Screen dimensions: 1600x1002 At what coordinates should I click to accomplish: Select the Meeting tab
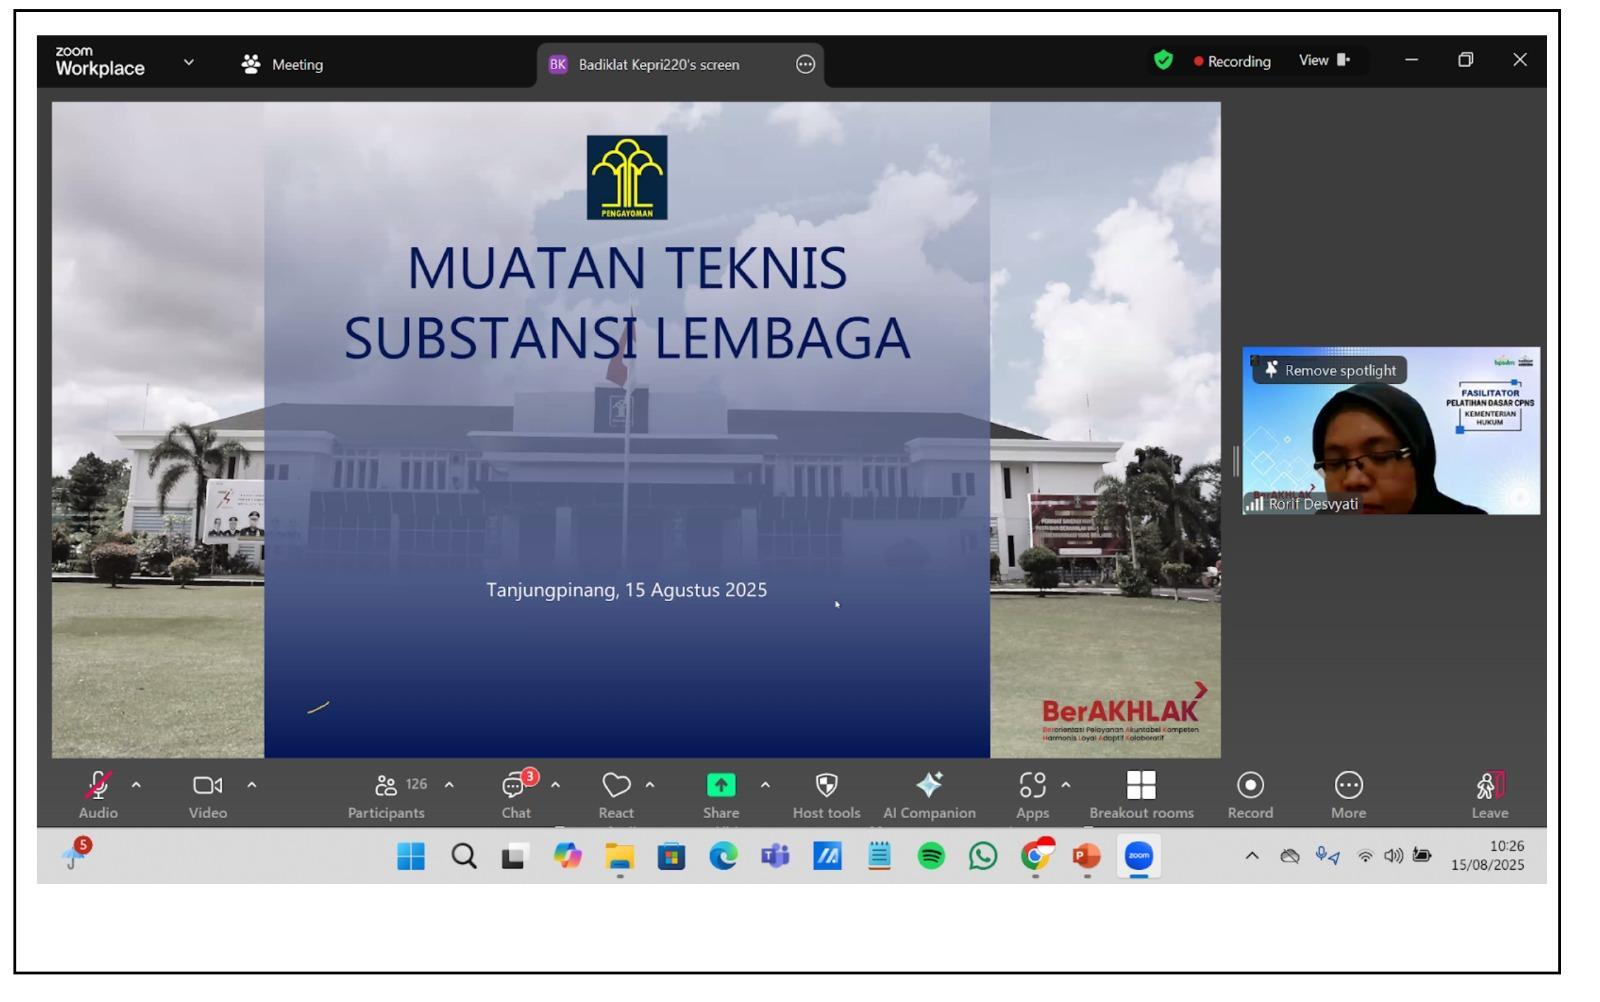tap(283, 64)
